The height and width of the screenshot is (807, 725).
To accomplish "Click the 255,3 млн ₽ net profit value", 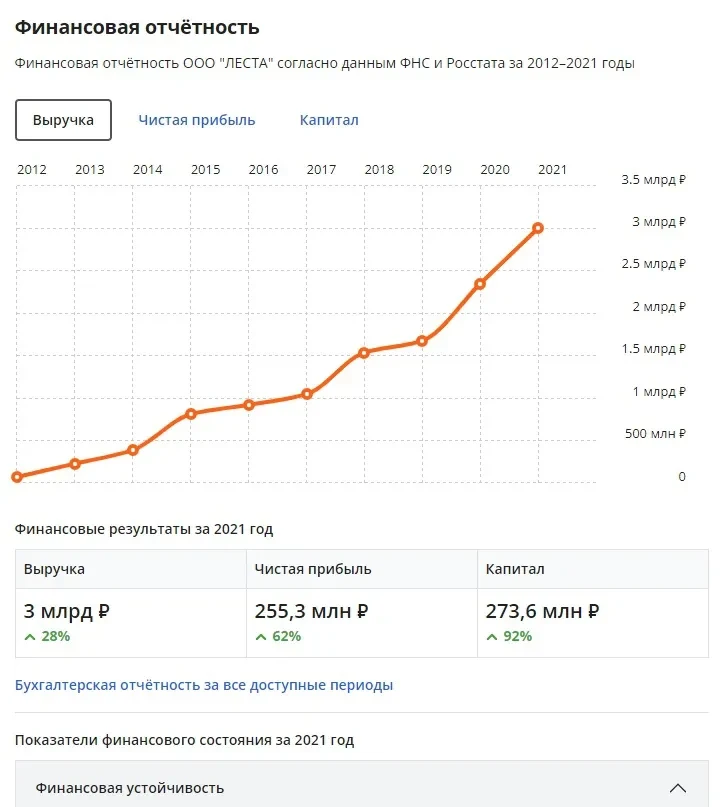I will pyautogui.click(x=312, y=611).
